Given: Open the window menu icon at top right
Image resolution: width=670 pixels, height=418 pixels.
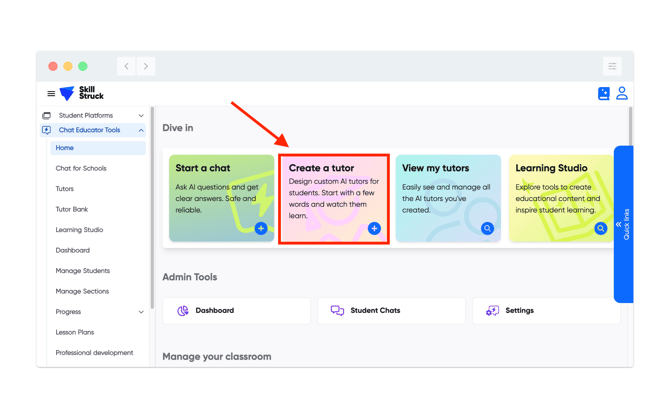Looking at the screenshot, I should (x=612, y=66).
